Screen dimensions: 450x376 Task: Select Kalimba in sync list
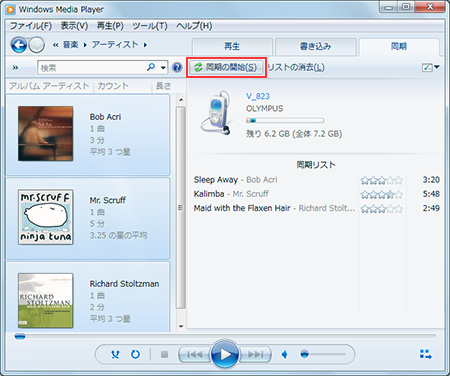209,194
